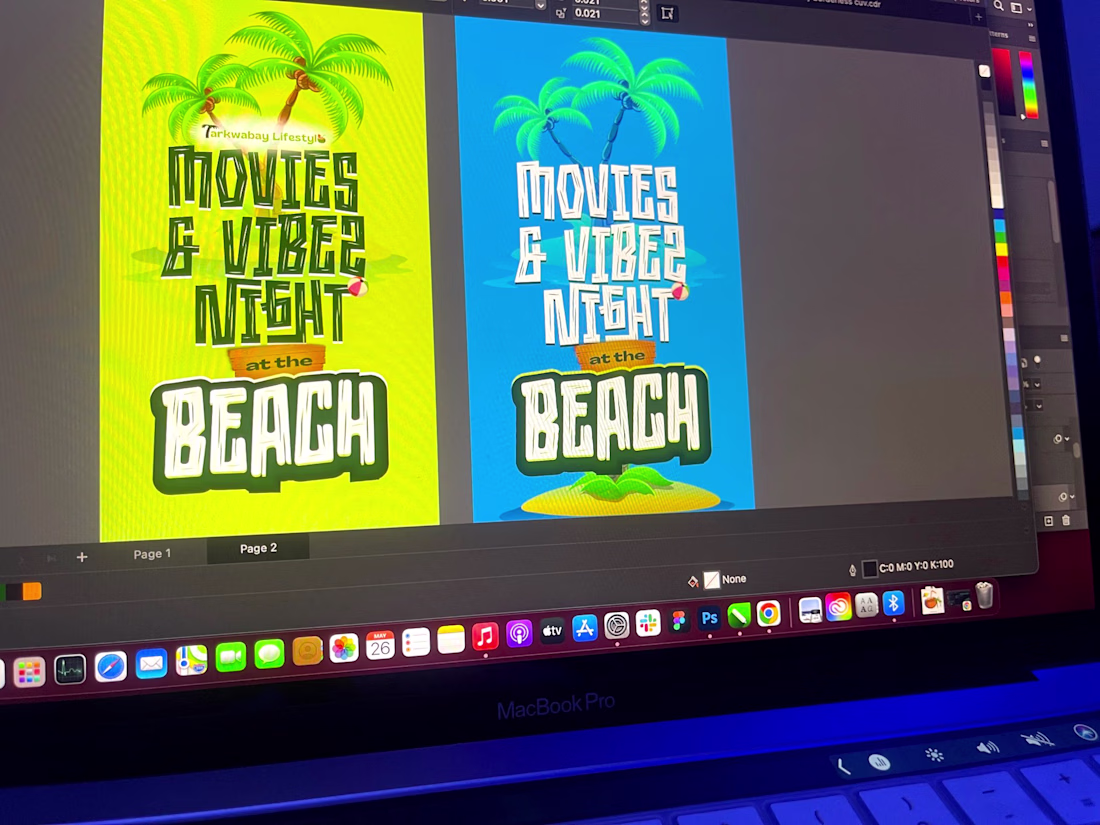Switch to the Page 2 tab
Image resolution: width=1100 pixels, height=825 pixels.
pos(258,548)
